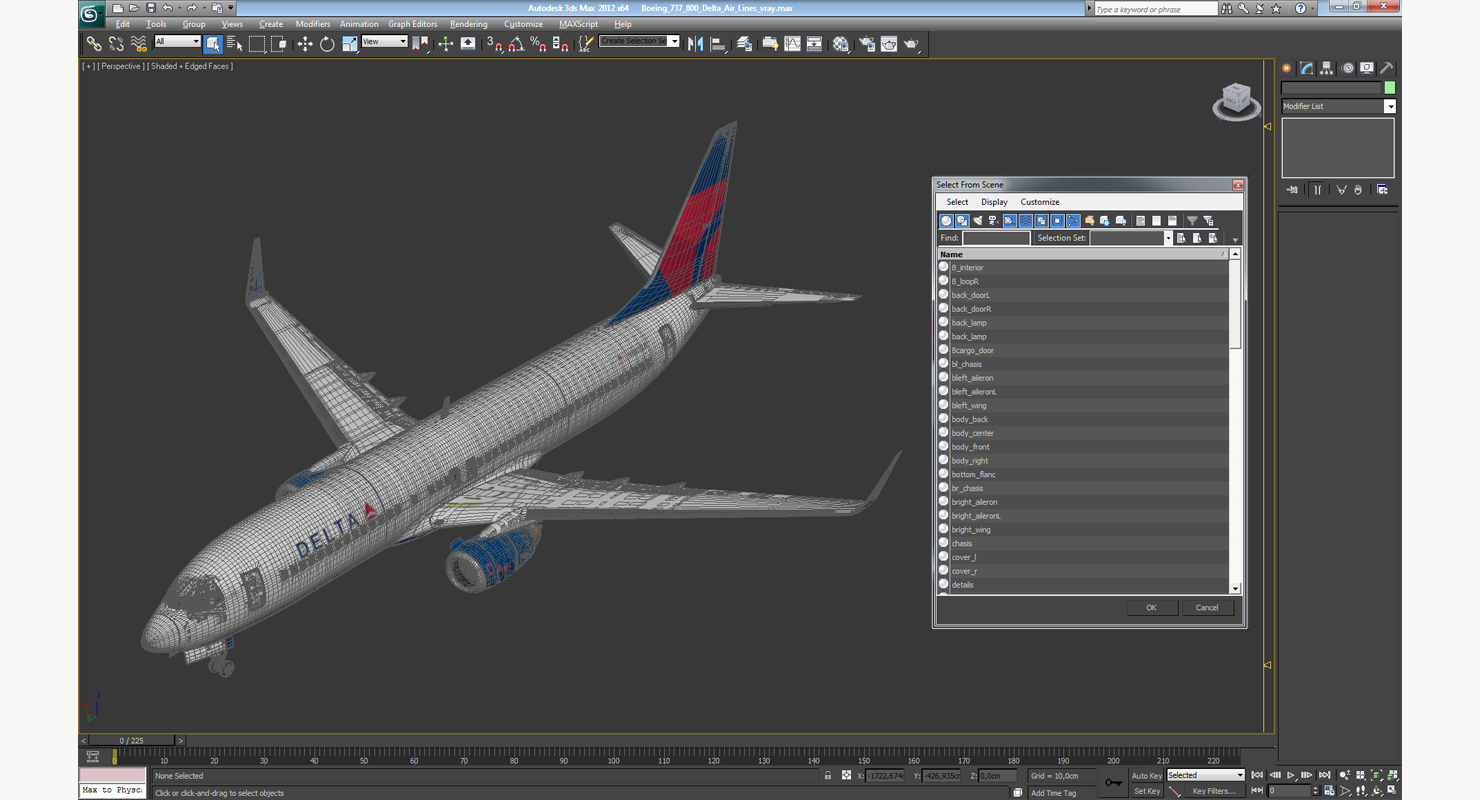This screenshot has width=1480, height=800.
Task: Click the Auto Key button
Action: 1147,776
